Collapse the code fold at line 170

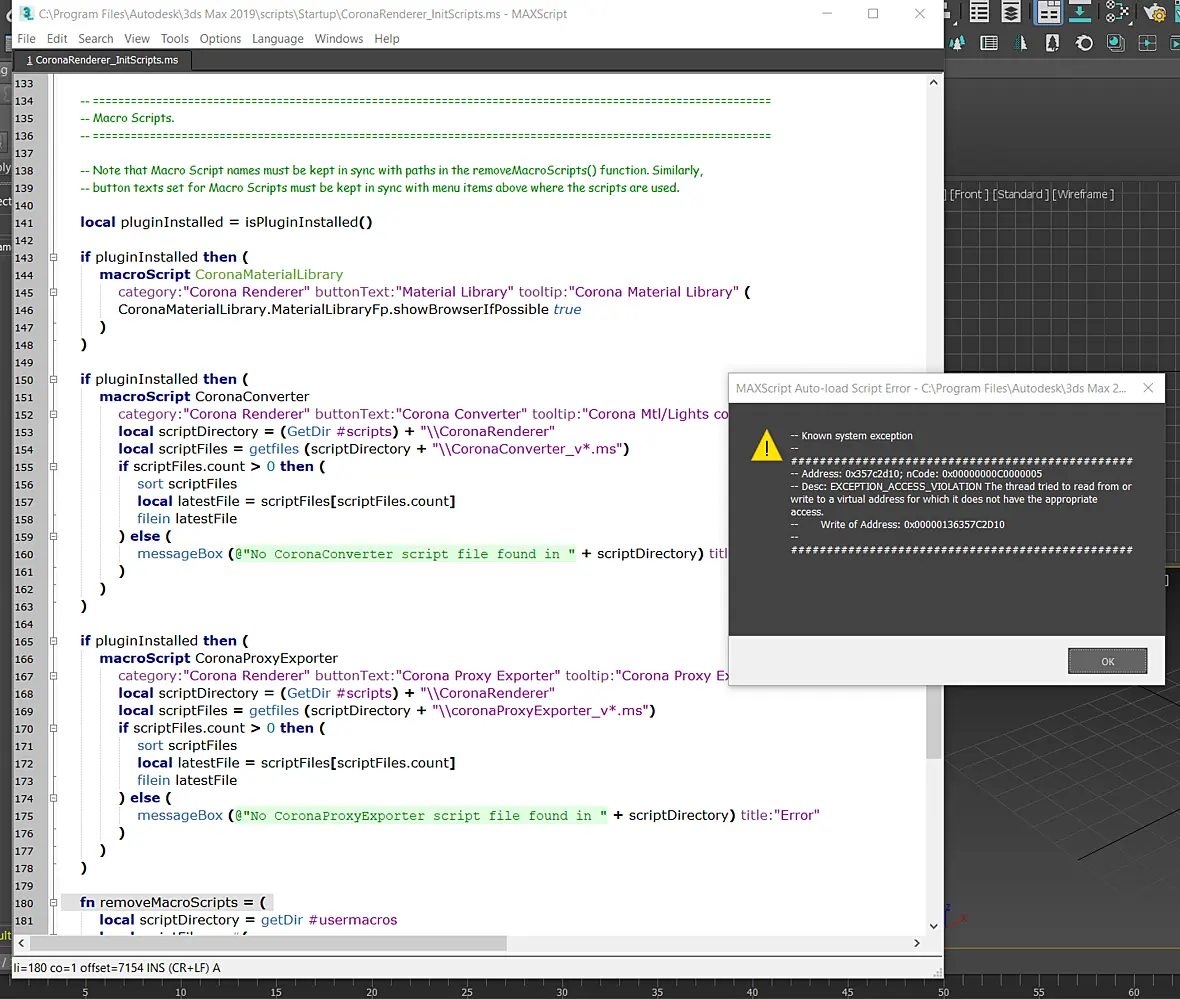(x=53, y=728)
